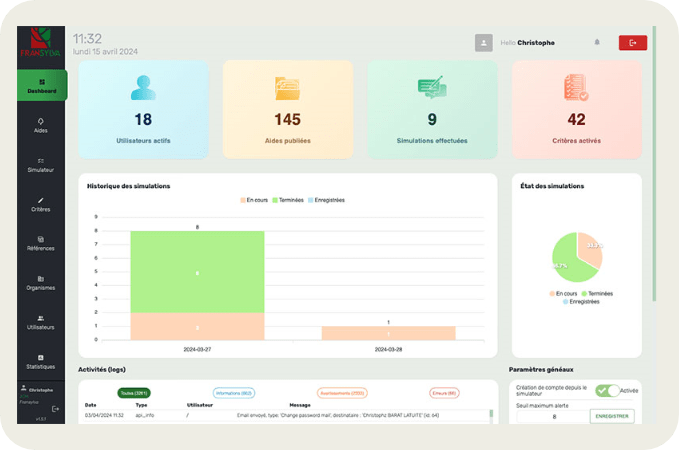Navigate to the Organismes section
The image size is (679, 450).
pos(41,282)
